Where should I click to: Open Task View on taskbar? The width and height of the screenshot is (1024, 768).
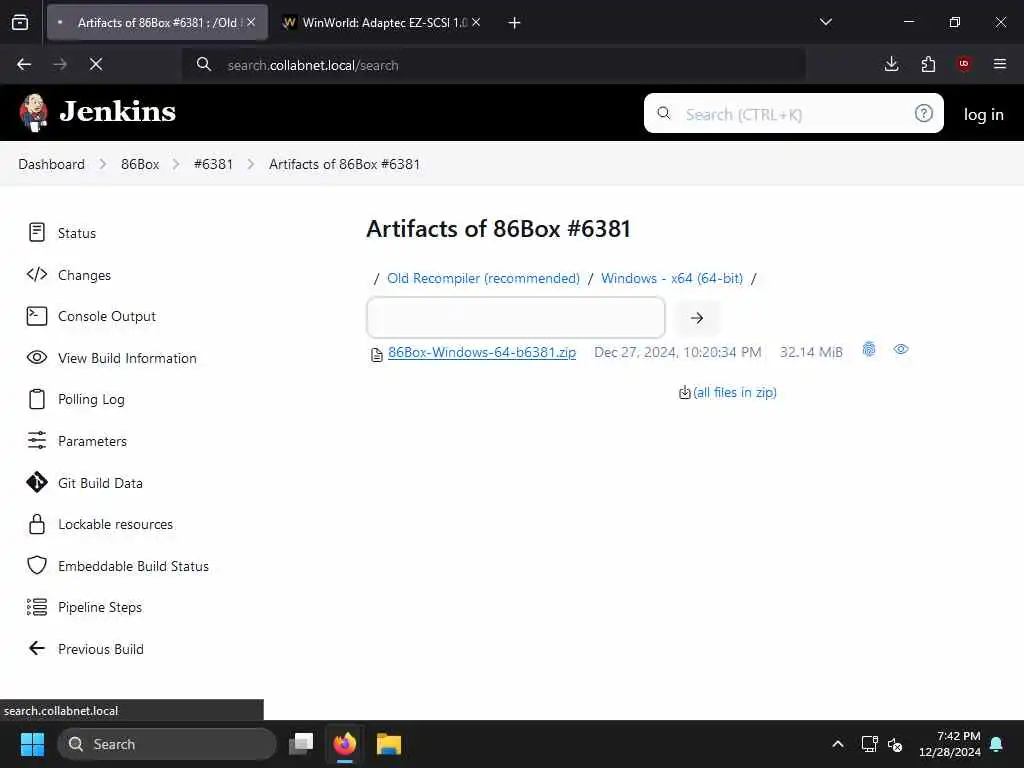[x=301, y=744]
